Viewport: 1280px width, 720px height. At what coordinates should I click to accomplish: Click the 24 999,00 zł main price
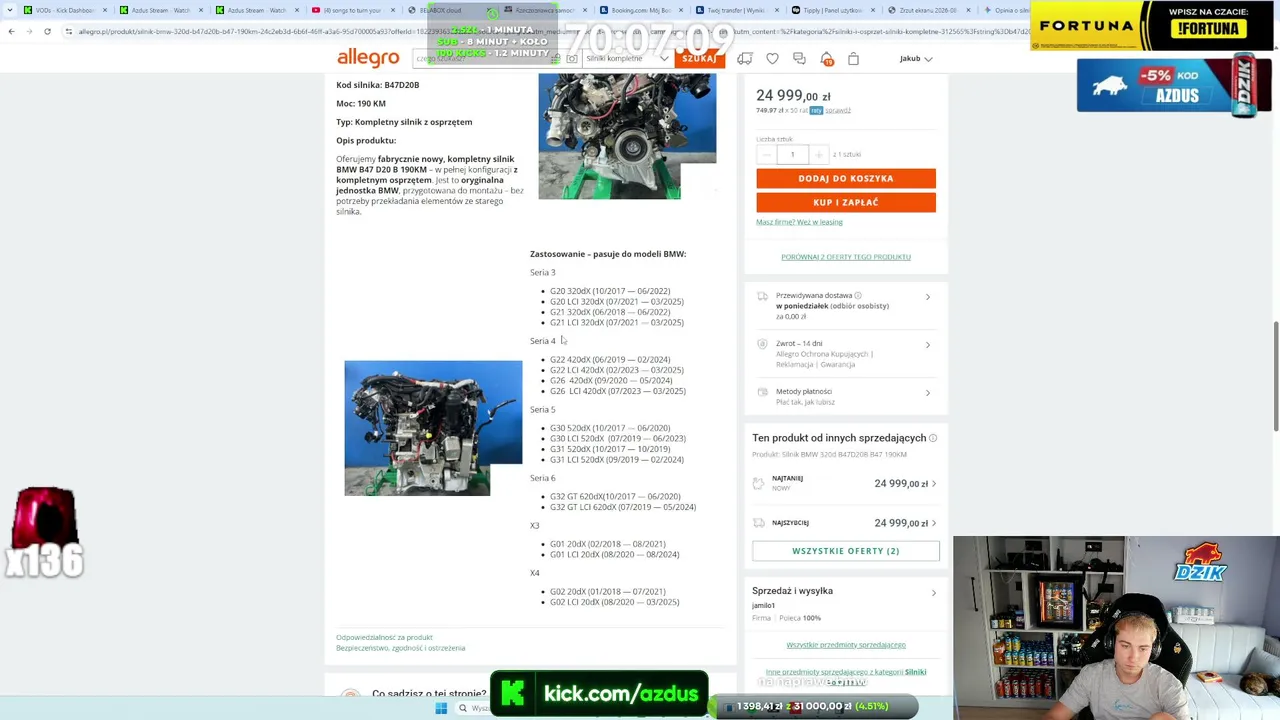coord(793,96)
